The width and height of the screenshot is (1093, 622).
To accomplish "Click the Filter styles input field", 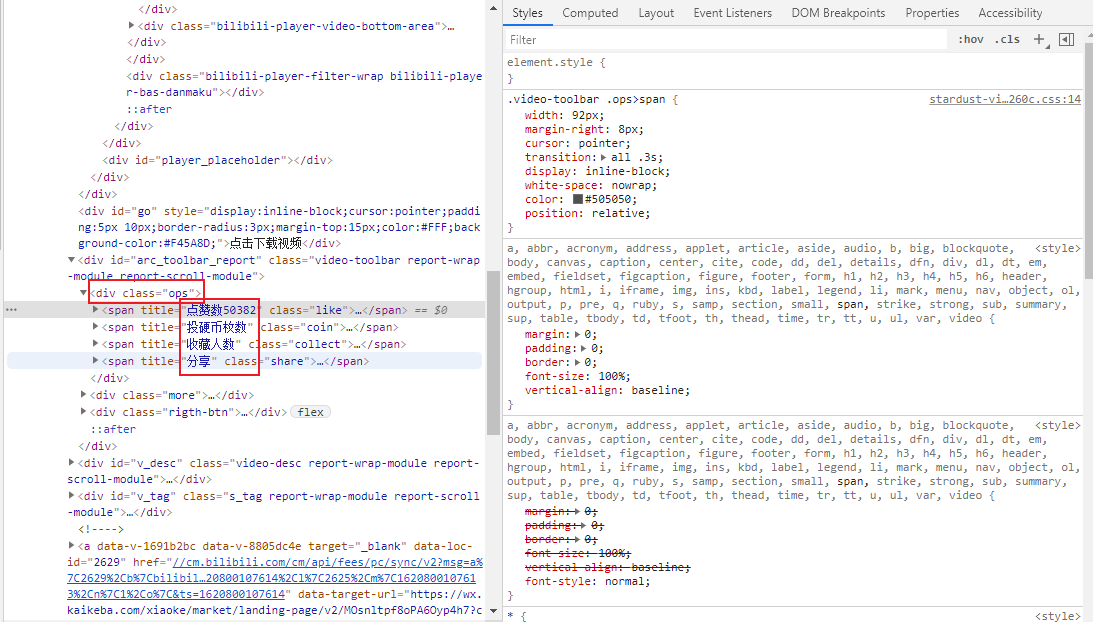I will click(725, 40).
